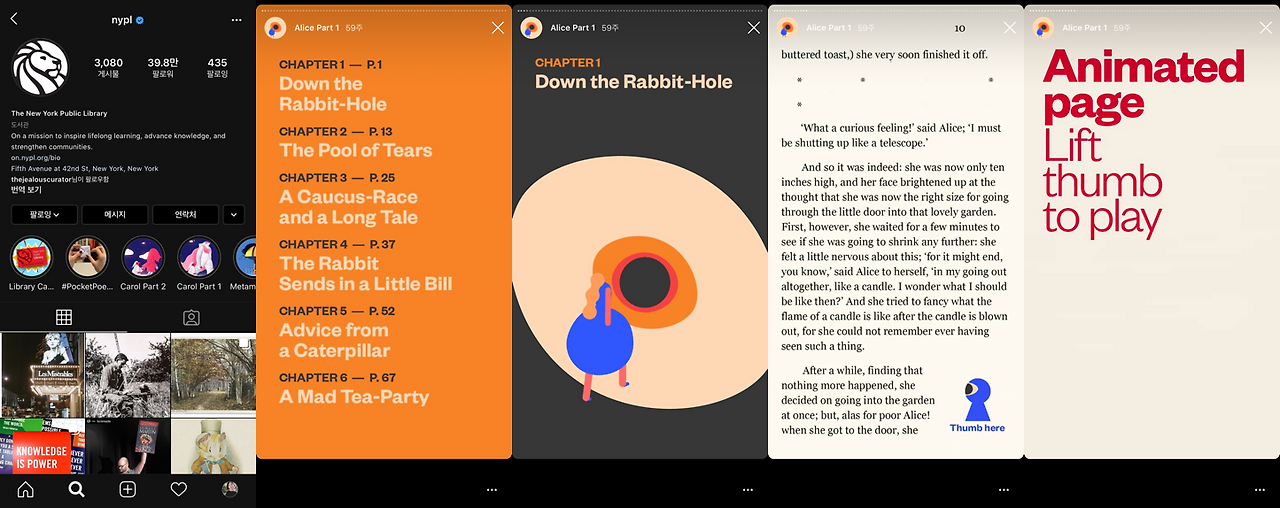The height and width of the screenshot is (508, 1280).
Task: Switch to the tagged photos tab
Action: [191, 317]
